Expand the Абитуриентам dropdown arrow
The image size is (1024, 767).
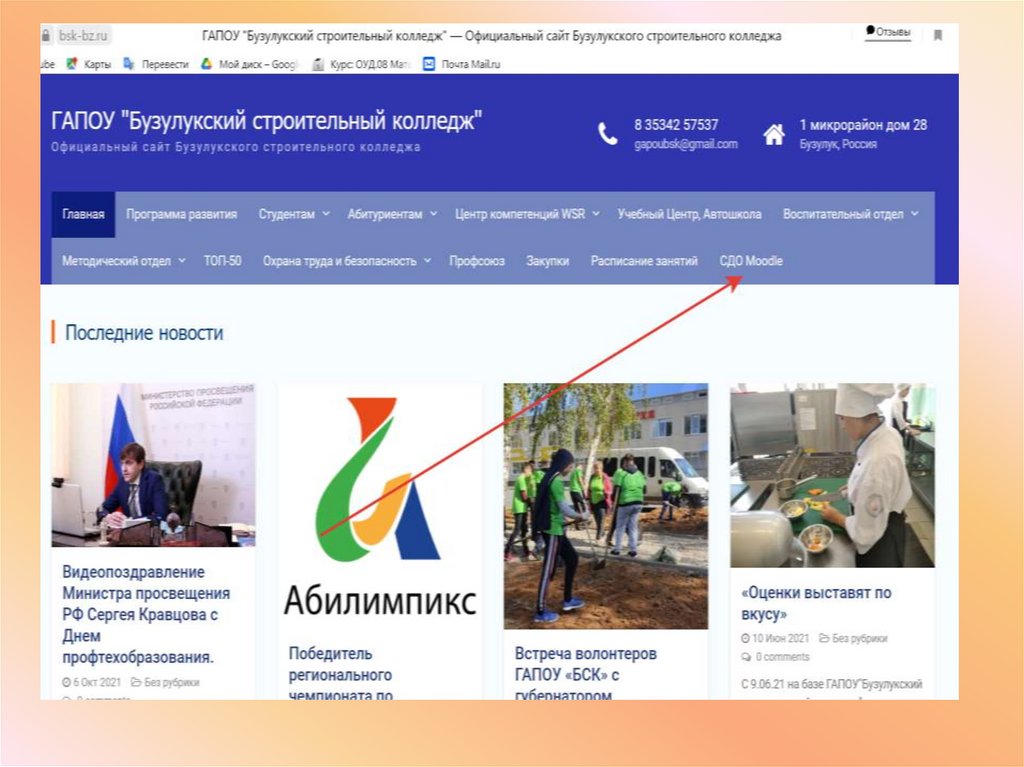(433, 214)
